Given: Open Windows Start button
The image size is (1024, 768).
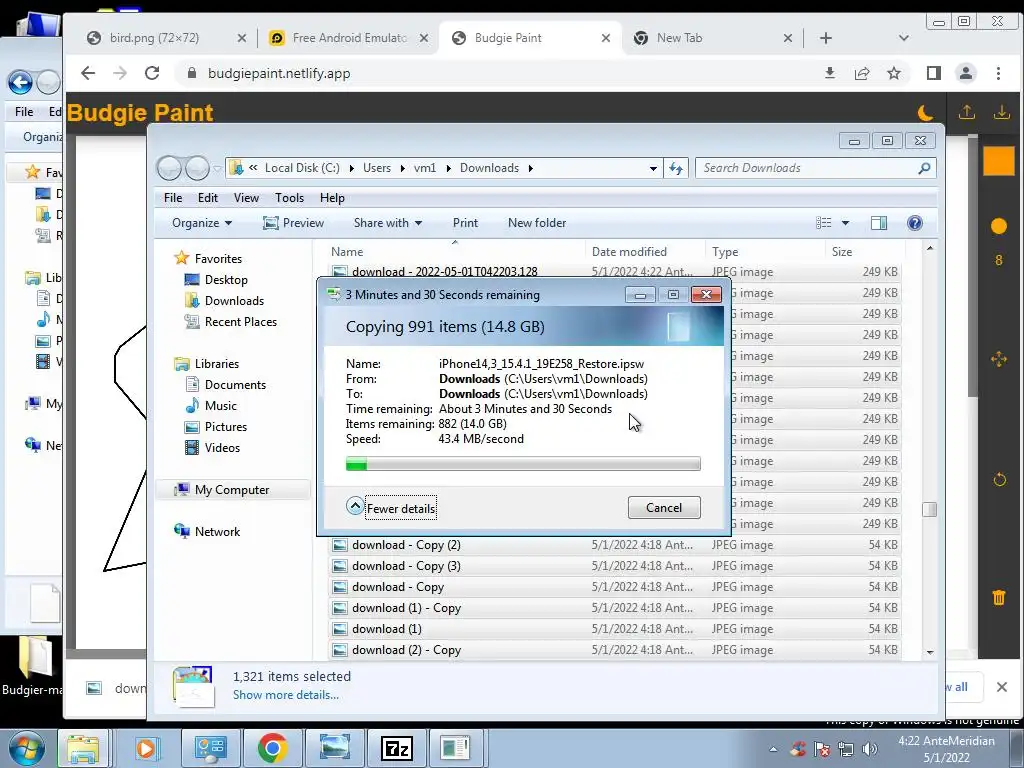Looking at the screenshot, I should coord(26,748).
